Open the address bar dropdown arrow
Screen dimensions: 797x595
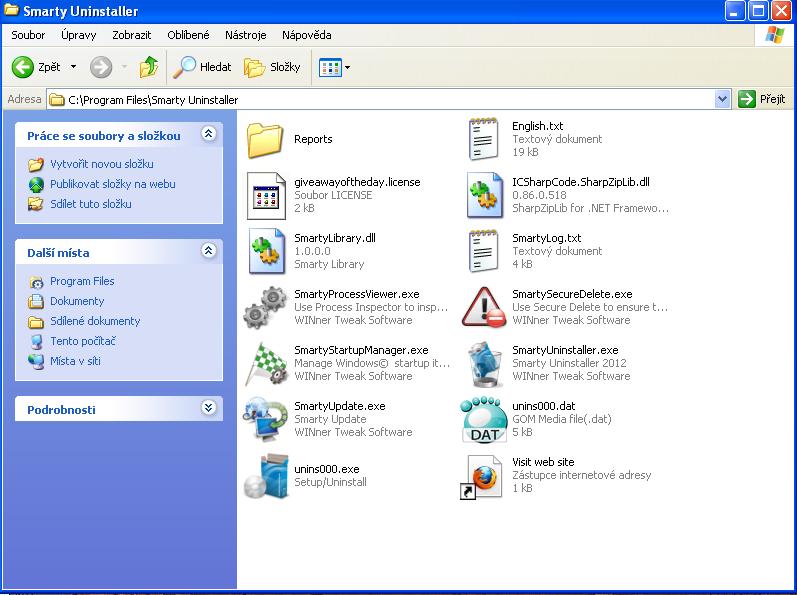coord(723,99)
